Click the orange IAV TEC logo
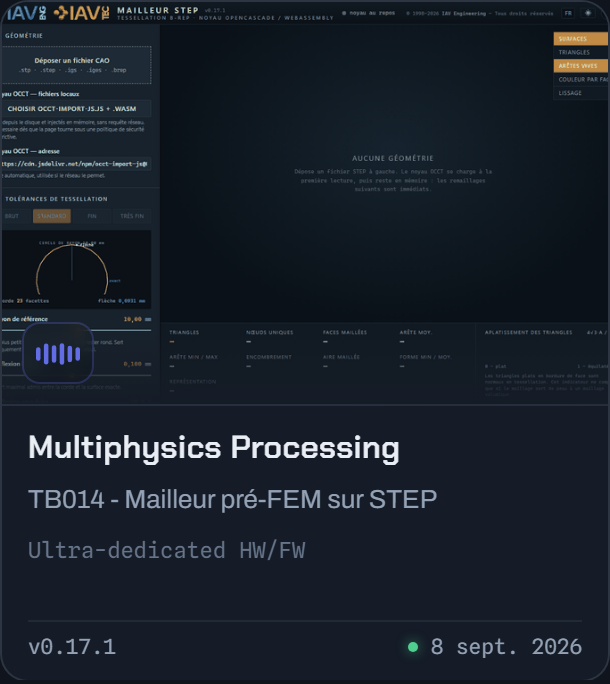The width and height of the screenshot is (610, 684). (x=81, y=13)
